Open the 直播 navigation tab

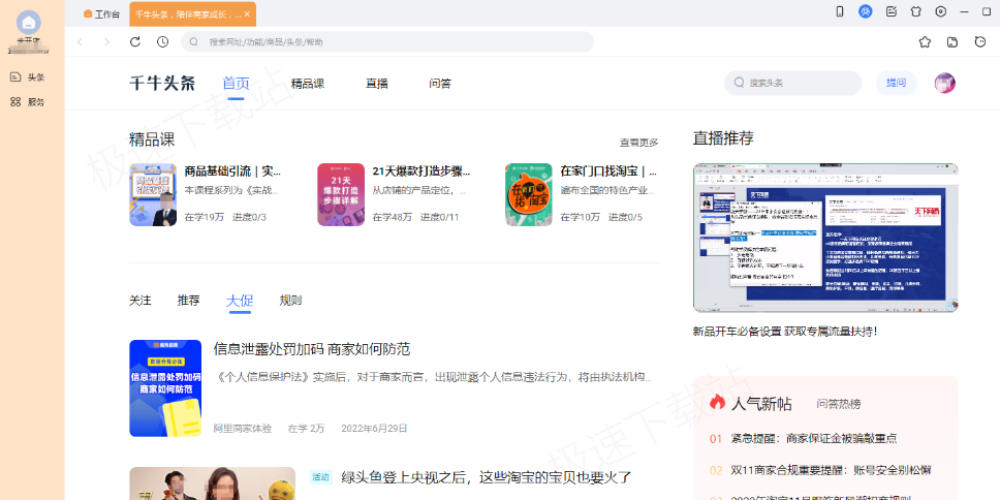(376, 84)
